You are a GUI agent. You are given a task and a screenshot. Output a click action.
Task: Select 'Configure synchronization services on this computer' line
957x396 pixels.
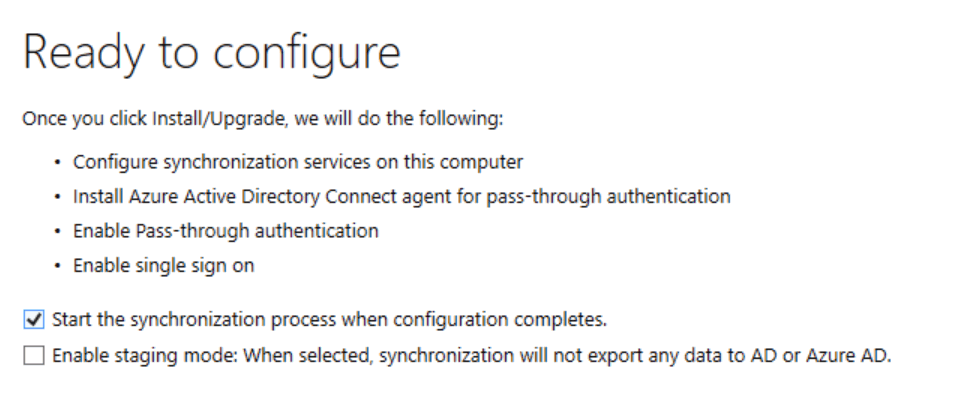click(298, 162)
